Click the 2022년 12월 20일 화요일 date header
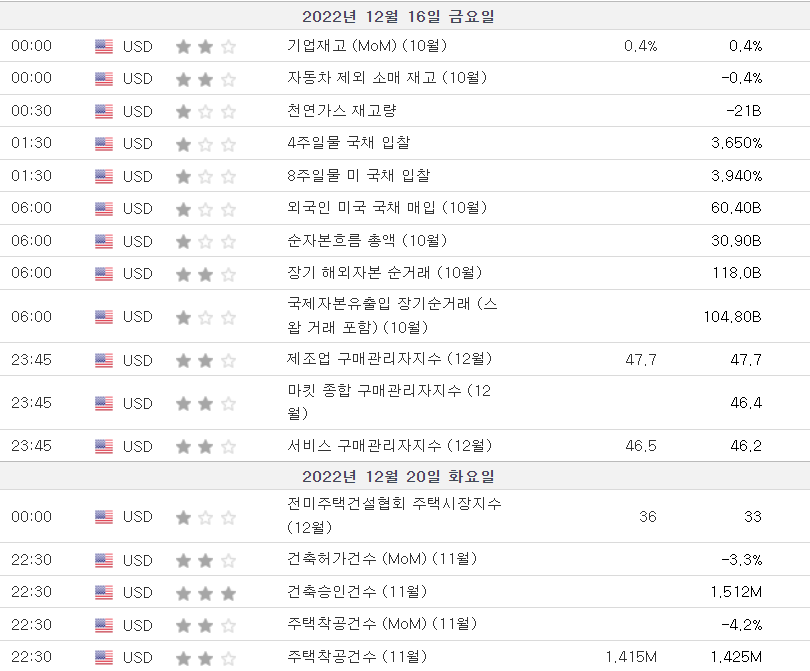 pyautogui.click(x=398, y=477)
